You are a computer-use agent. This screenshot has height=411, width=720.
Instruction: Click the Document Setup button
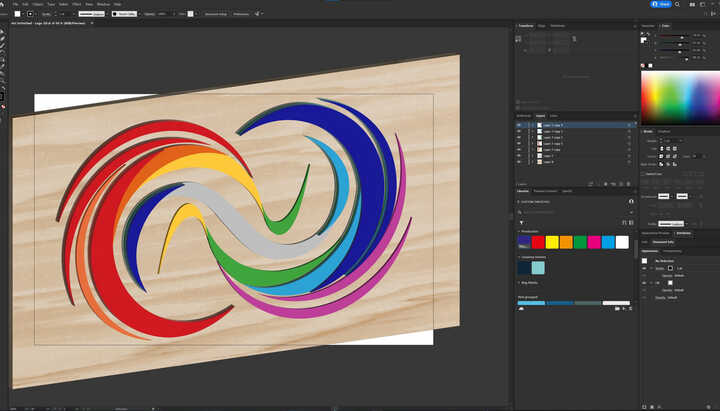(x=216, y=14)
